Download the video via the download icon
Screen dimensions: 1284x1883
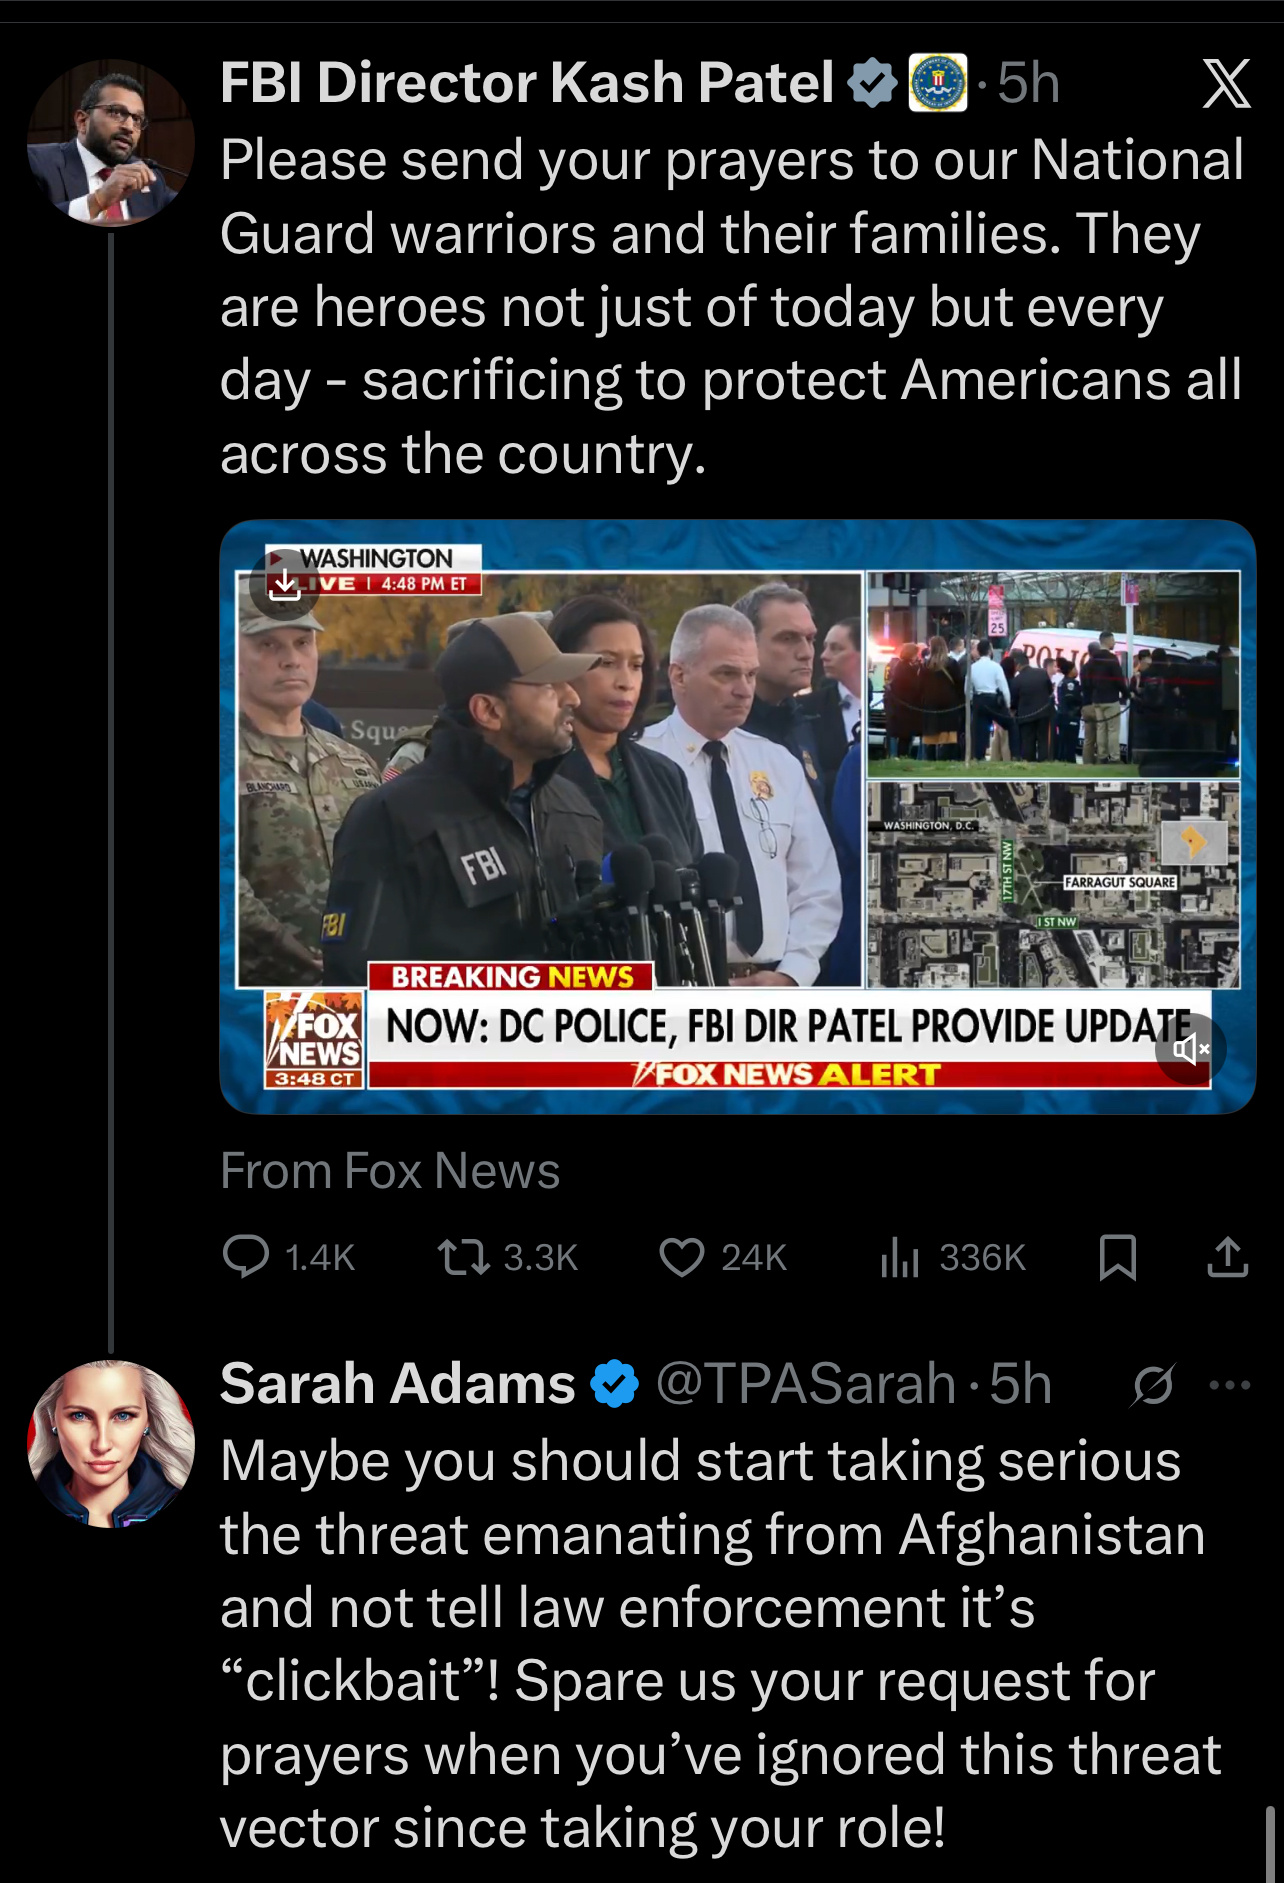coord(285,584)
